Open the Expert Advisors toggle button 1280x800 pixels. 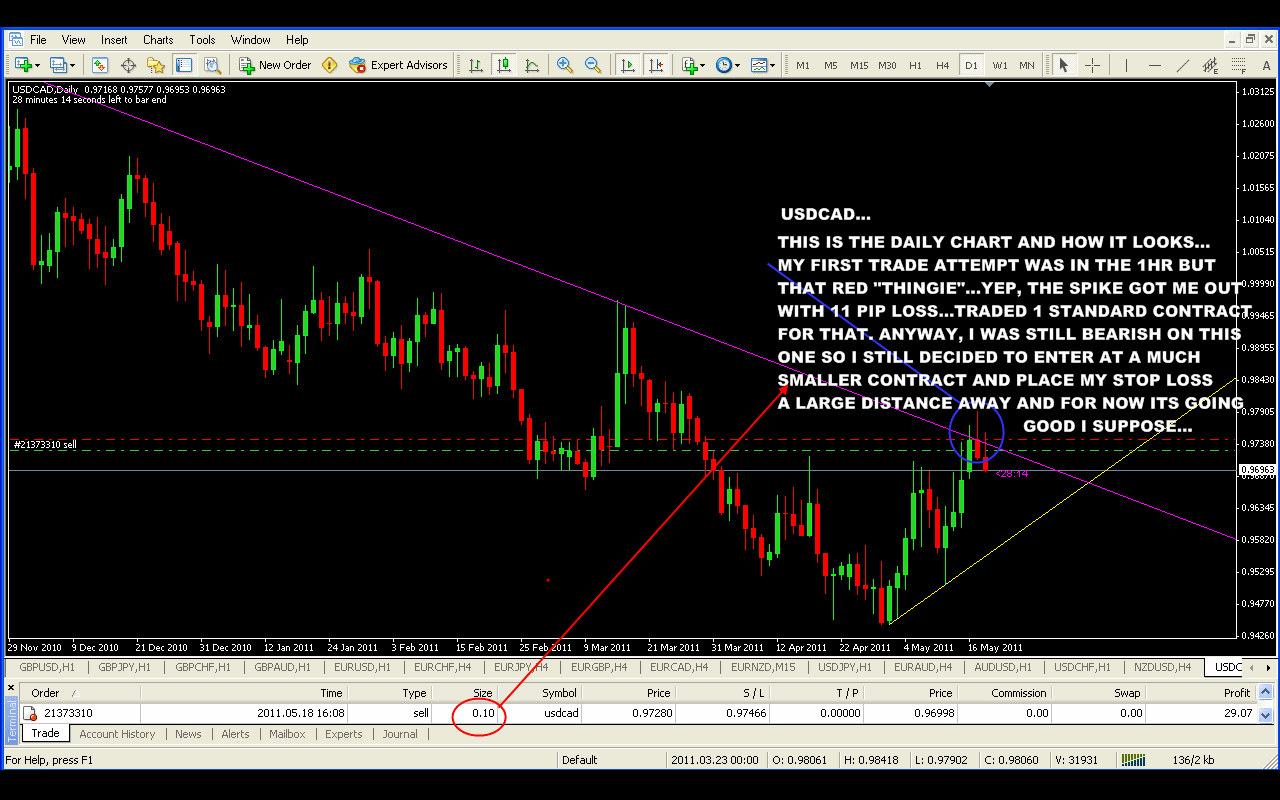coord(398,65)
